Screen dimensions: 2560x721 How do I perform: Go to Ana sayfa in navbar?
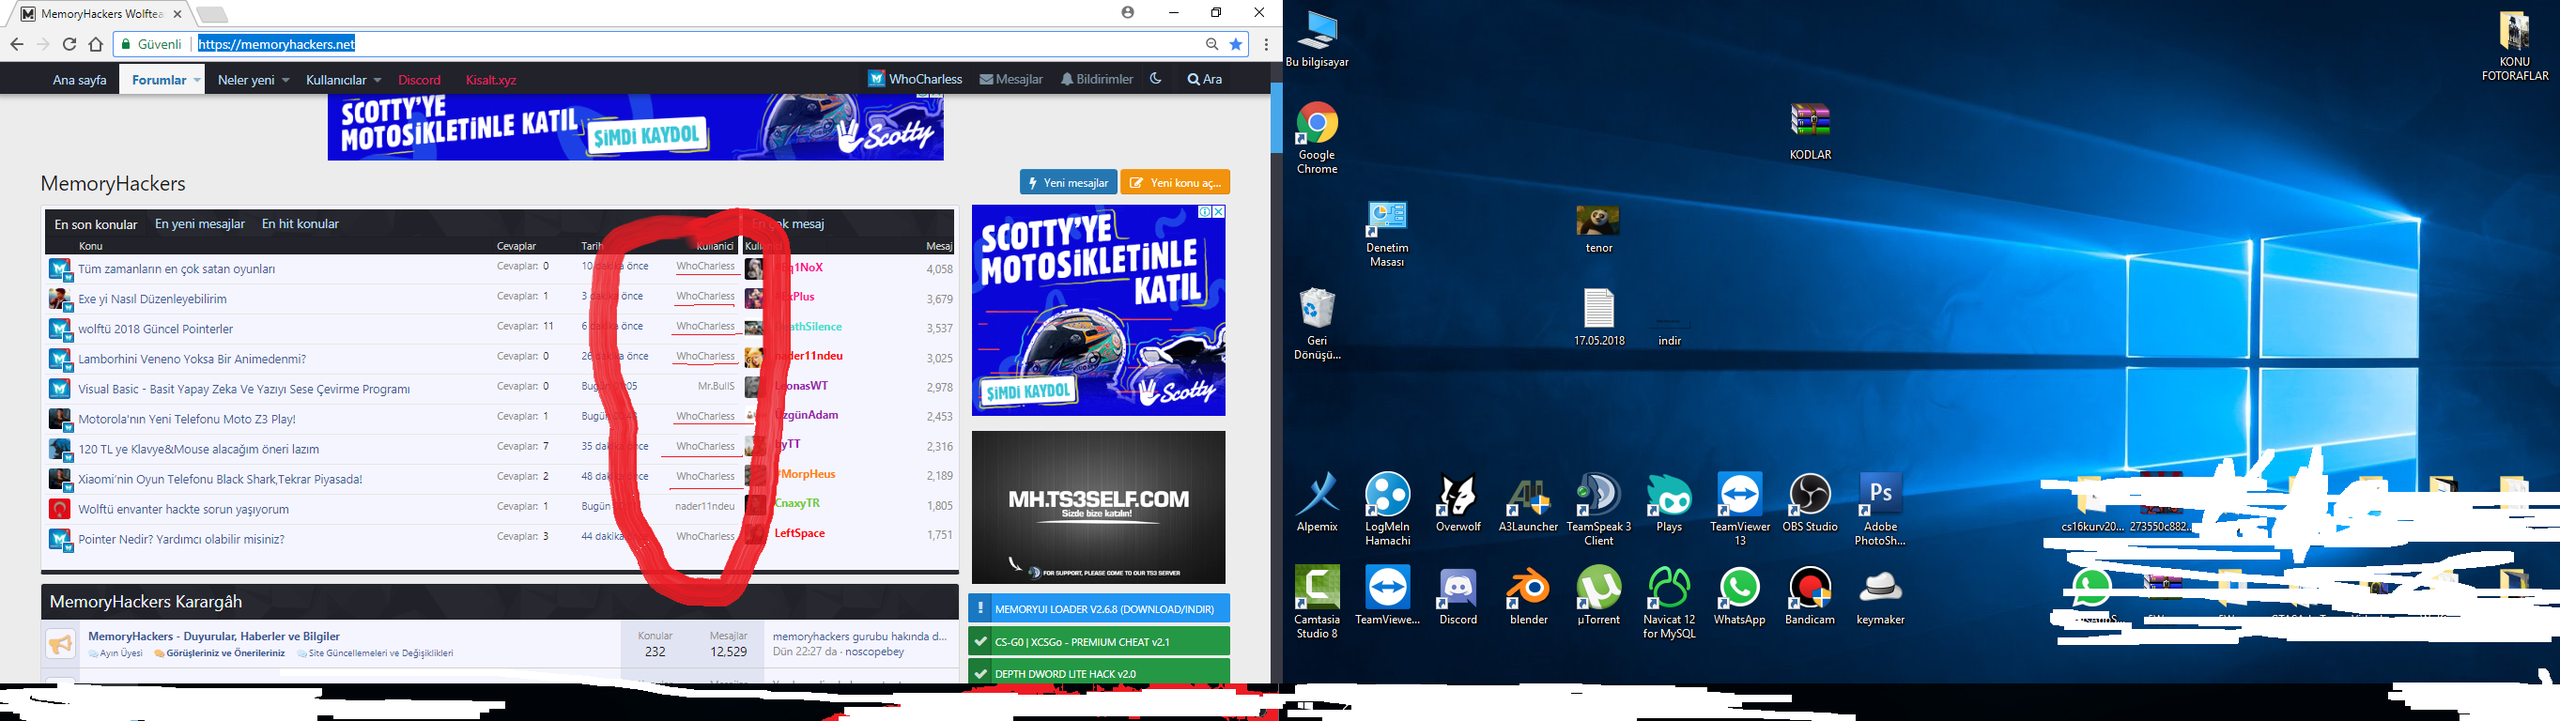point(79,80)
